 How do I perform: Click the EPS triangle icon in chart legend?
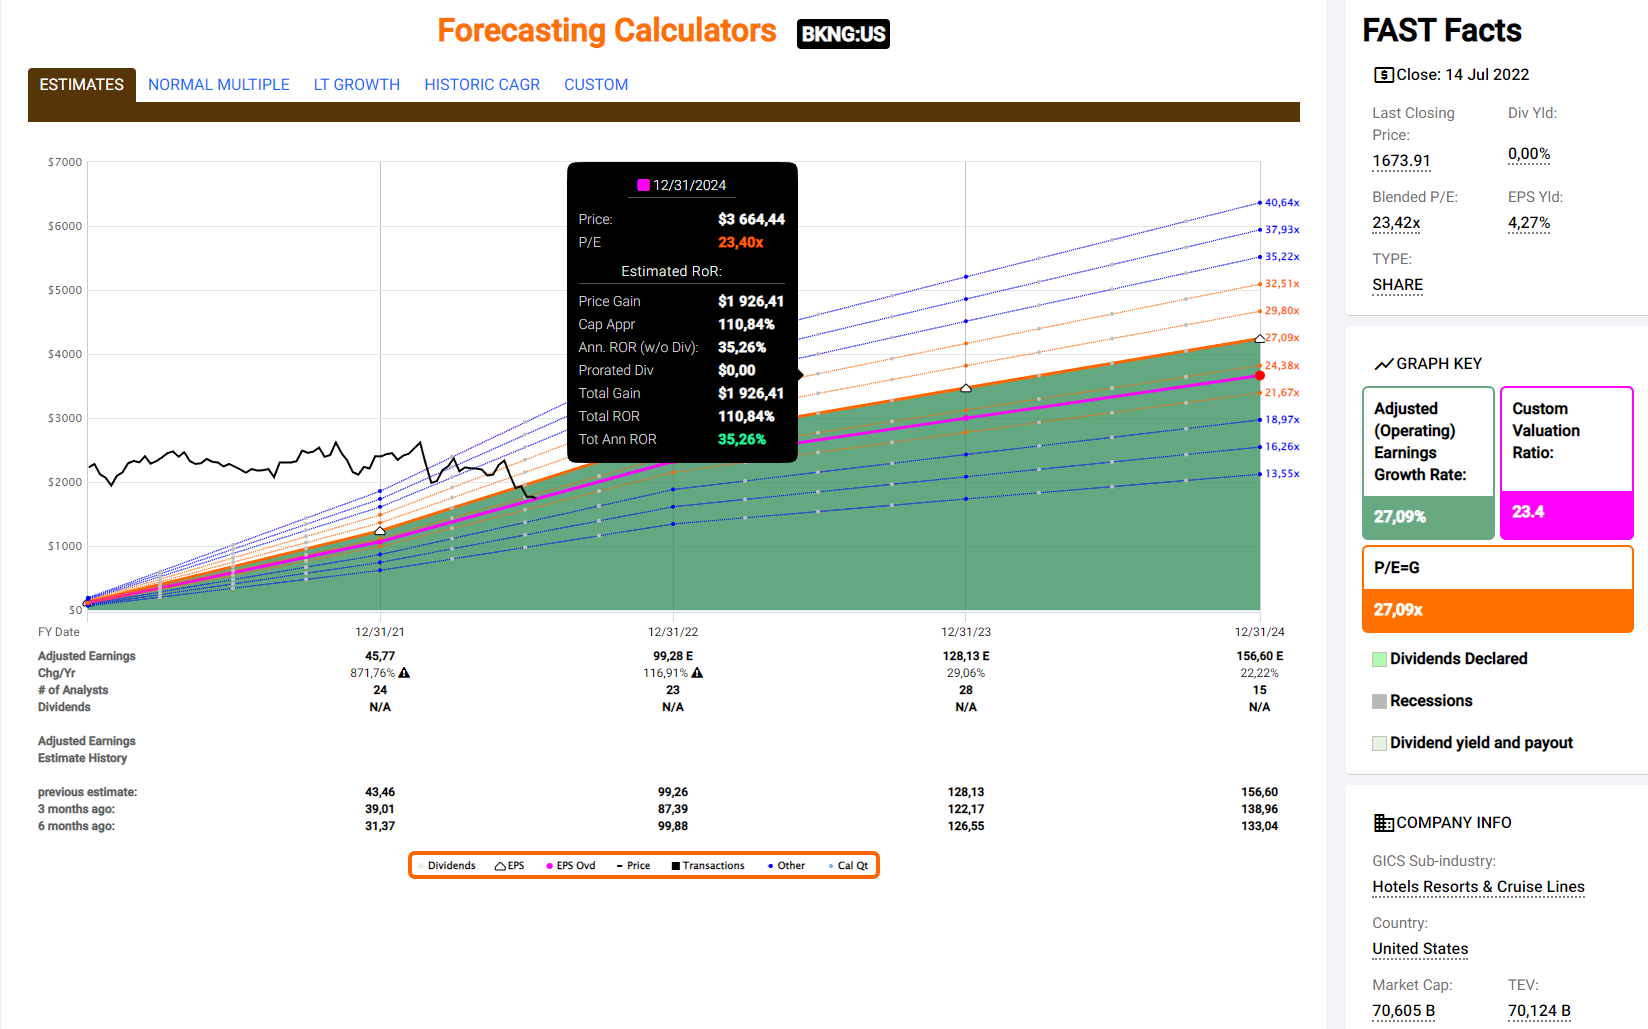pos(500,866)
